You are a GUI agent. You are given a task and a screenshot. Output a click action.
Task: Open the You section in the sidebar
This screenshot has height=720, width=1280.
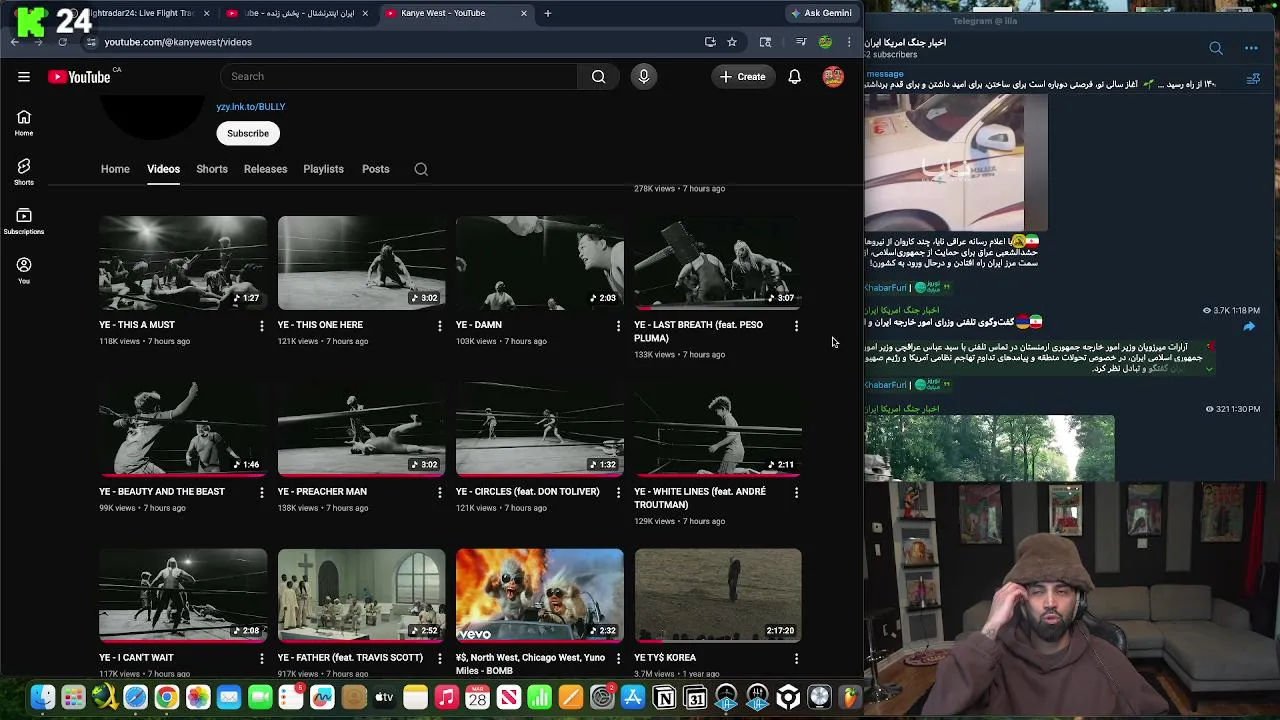click(x=24, y=270)
